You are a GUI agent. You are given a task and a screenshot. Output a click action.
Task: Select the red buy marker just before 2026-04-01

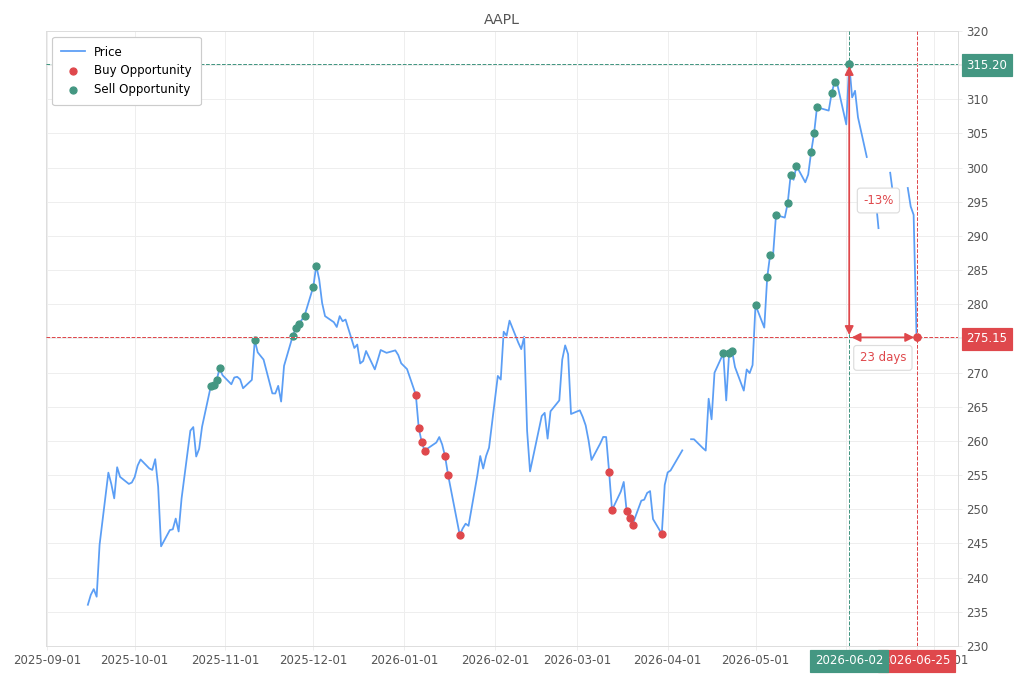[x=662, y=535]
